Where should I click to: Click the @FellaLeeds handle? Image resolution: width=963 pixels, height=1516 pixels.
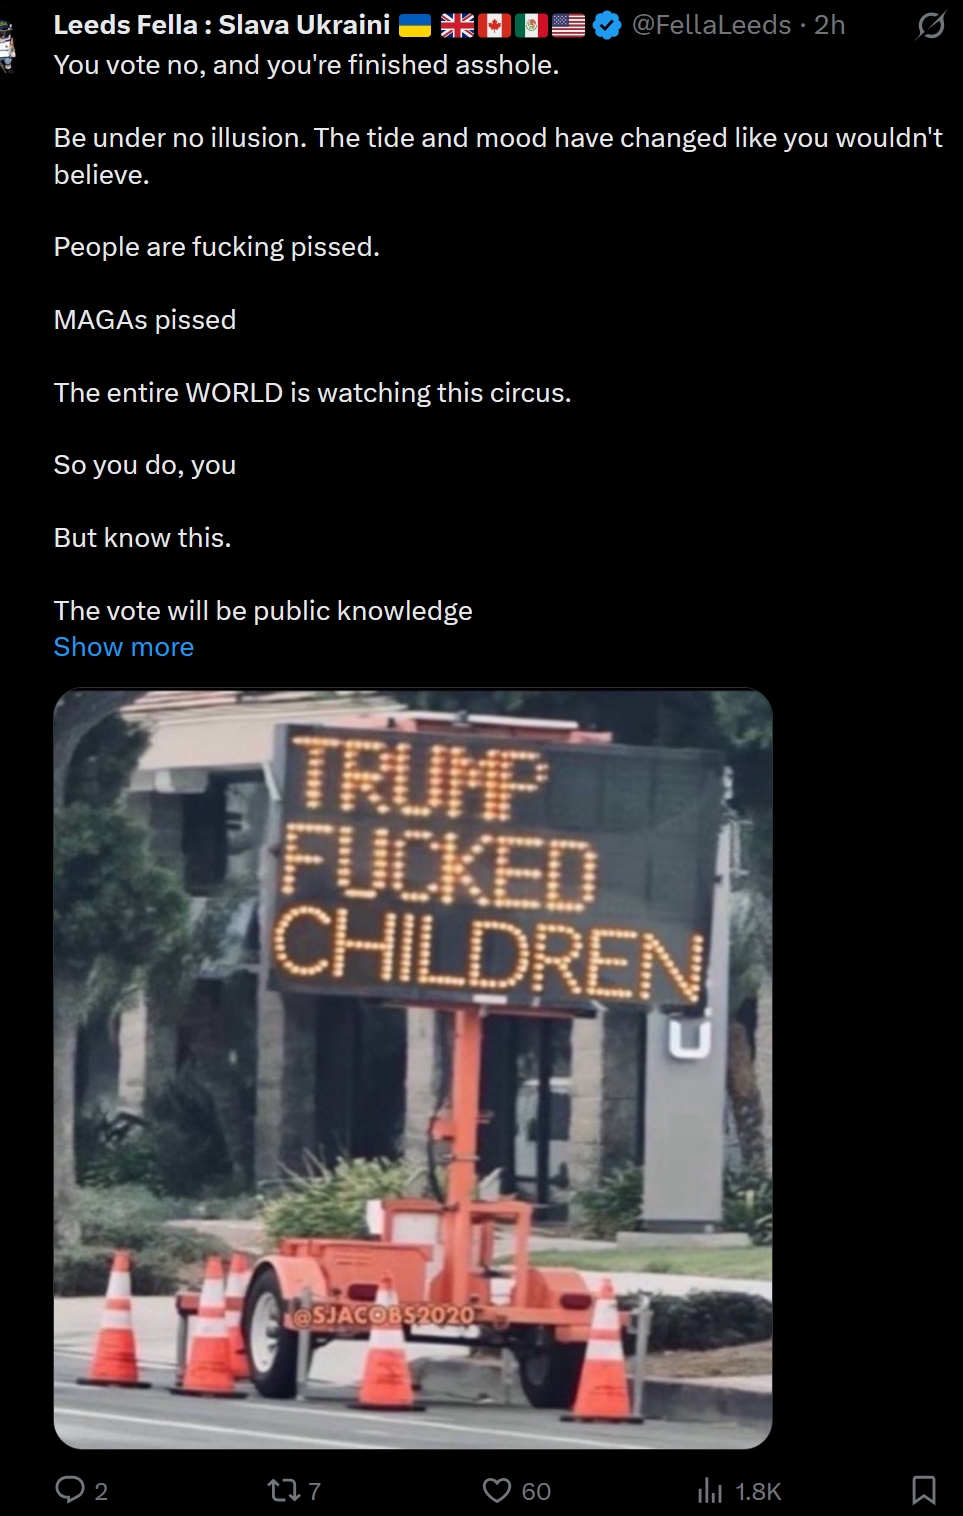[x=711, y=25]
